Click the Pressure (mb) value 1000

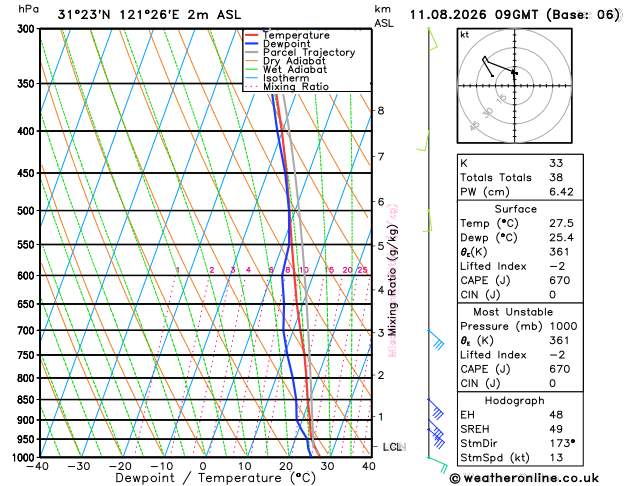pyautogui.click(x=563, y=326)
